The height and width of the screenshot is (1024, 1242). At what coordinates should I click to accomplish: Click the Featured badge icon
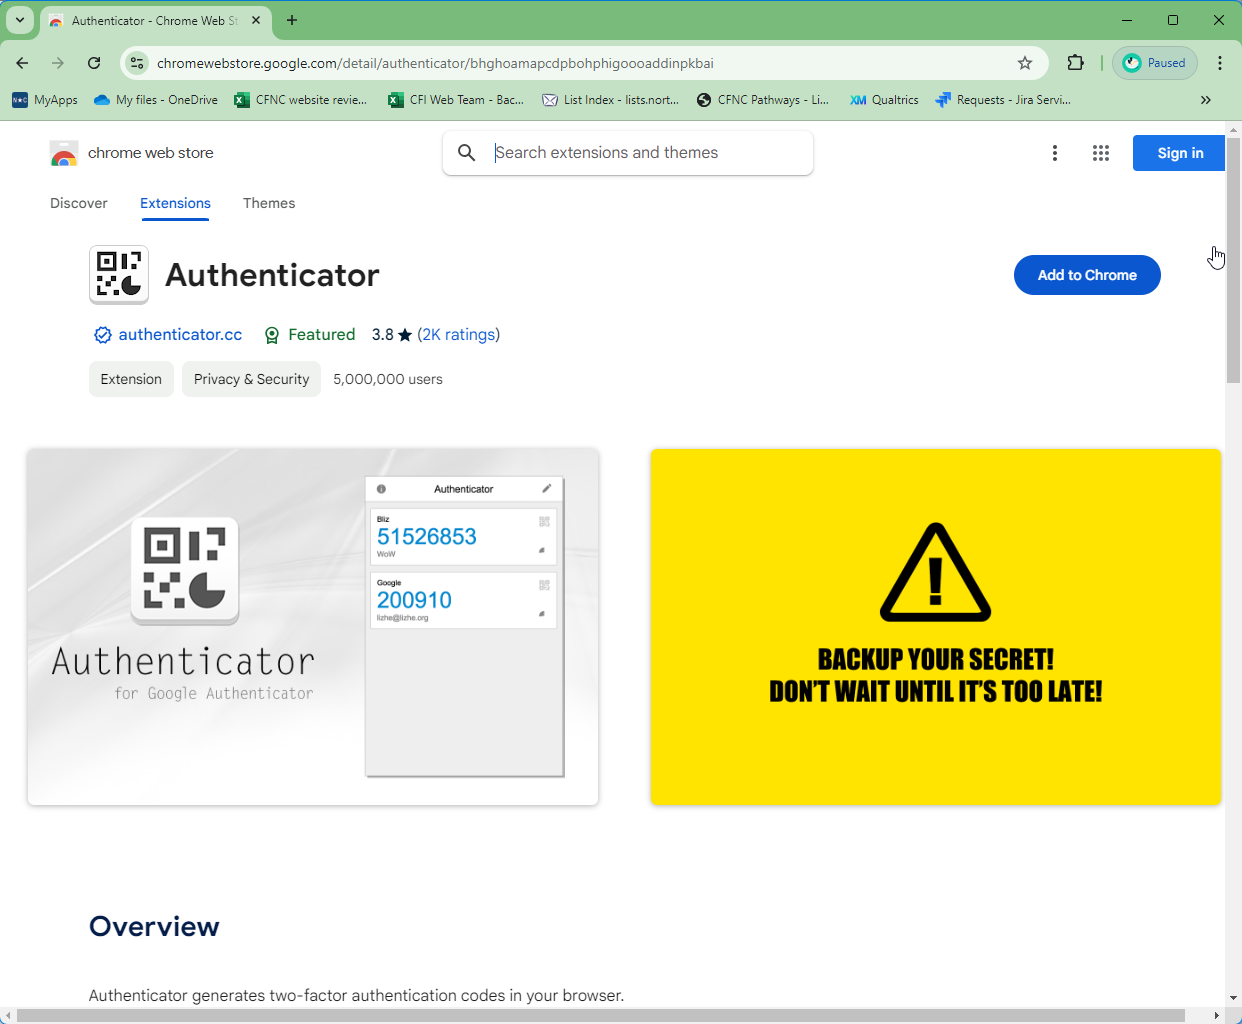point(272,335)
